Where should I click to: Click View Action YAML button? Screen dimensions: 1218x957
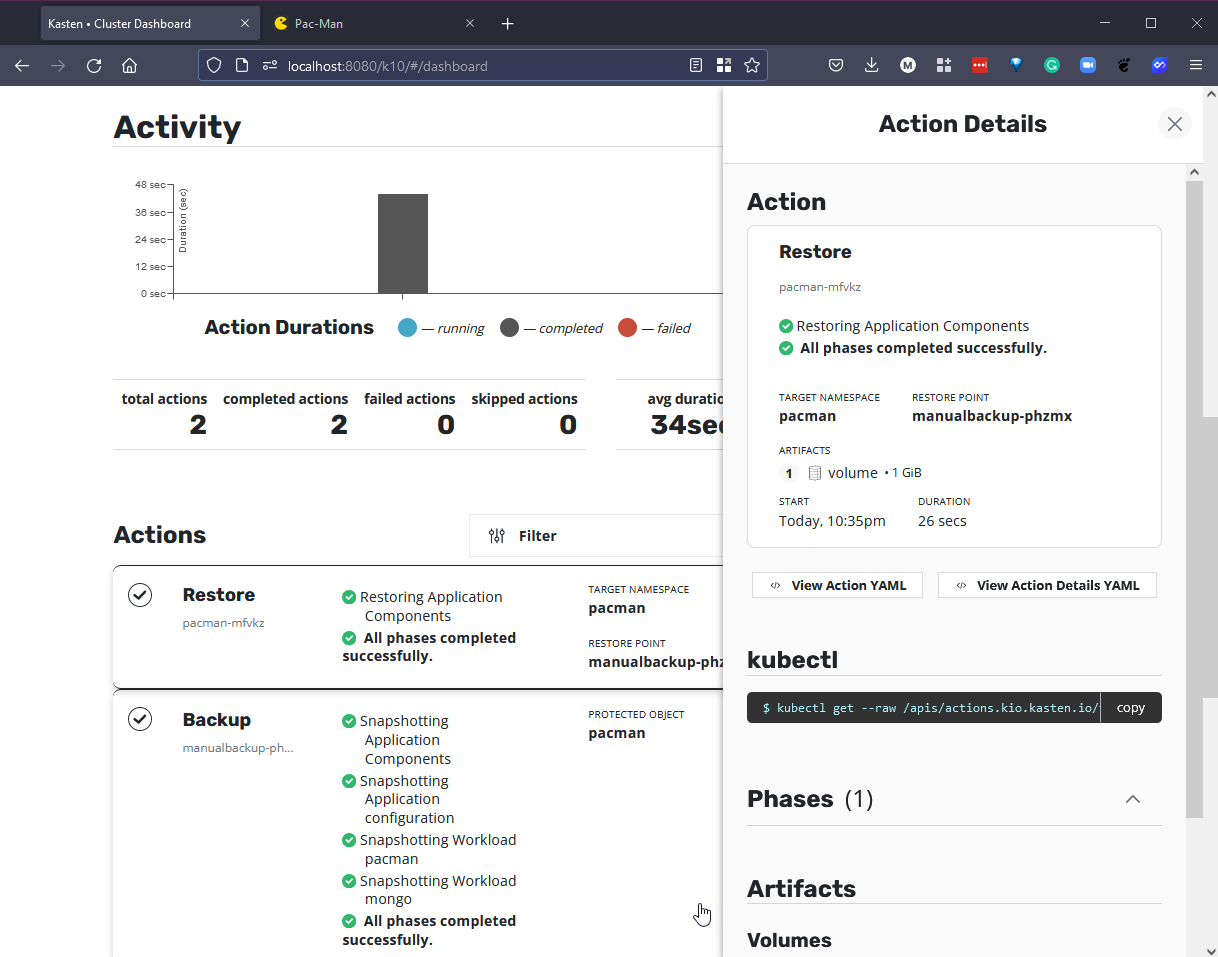point(837,585)
